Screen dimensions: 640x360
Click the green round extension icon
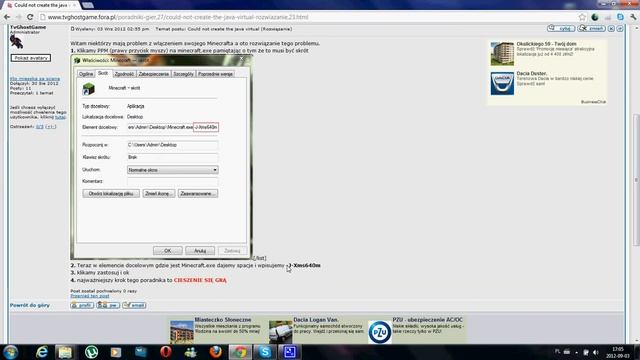tap(595, 17)
